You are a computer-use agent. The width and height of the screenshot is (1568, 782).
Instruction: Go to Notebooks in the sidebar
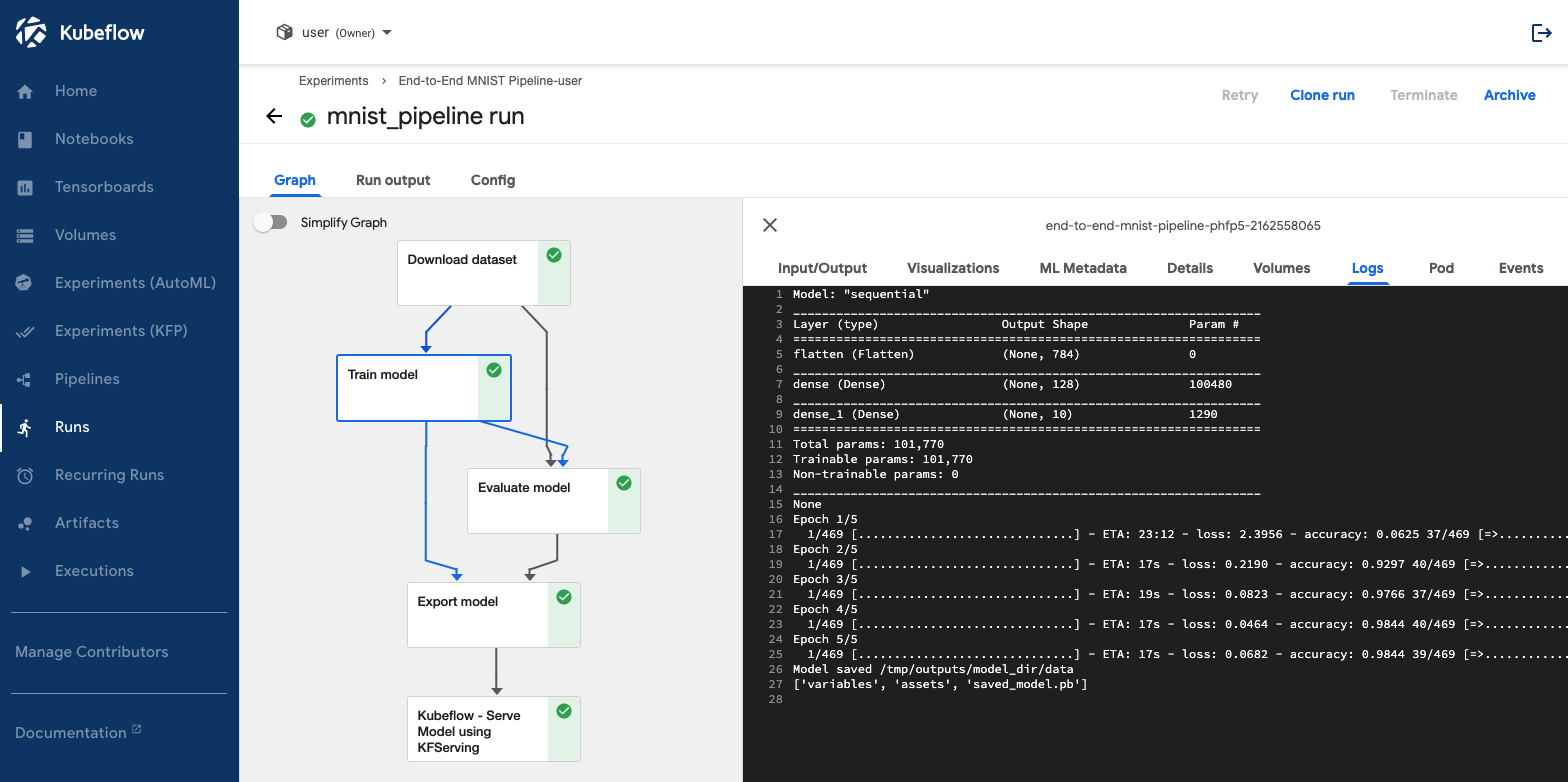[x=119, y=139]
